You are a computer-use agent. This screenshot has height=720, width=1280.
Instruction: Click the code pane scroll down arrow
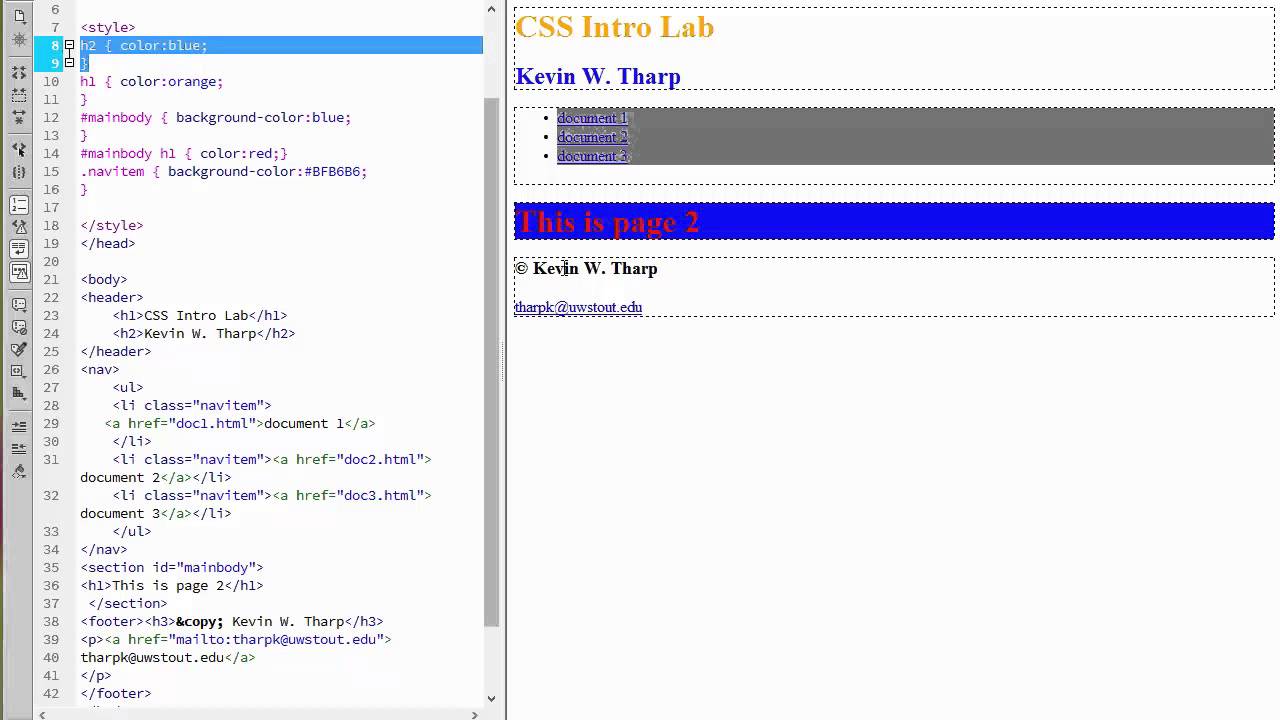(491, 698)
